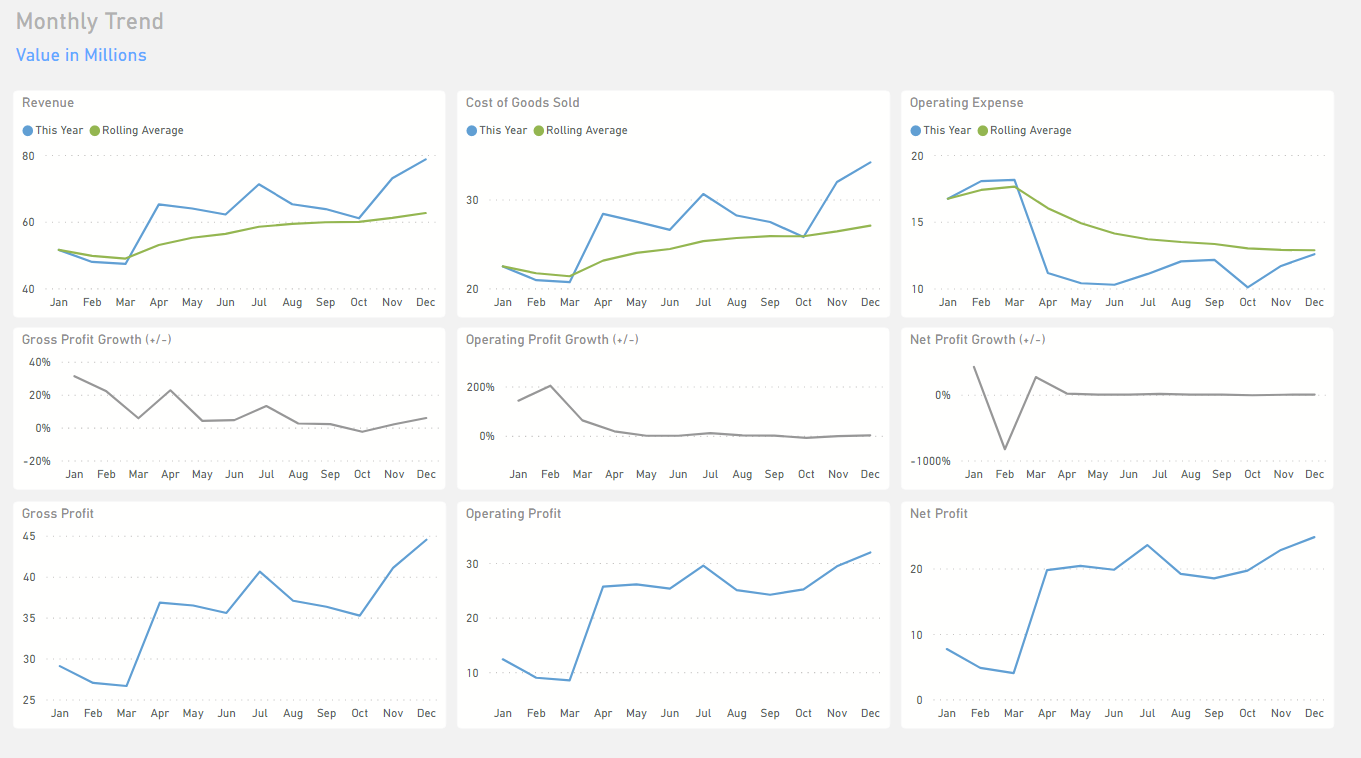Click the 80 y-axis label in Revenue chart
1361x758 pixels.
pos(28,156)
